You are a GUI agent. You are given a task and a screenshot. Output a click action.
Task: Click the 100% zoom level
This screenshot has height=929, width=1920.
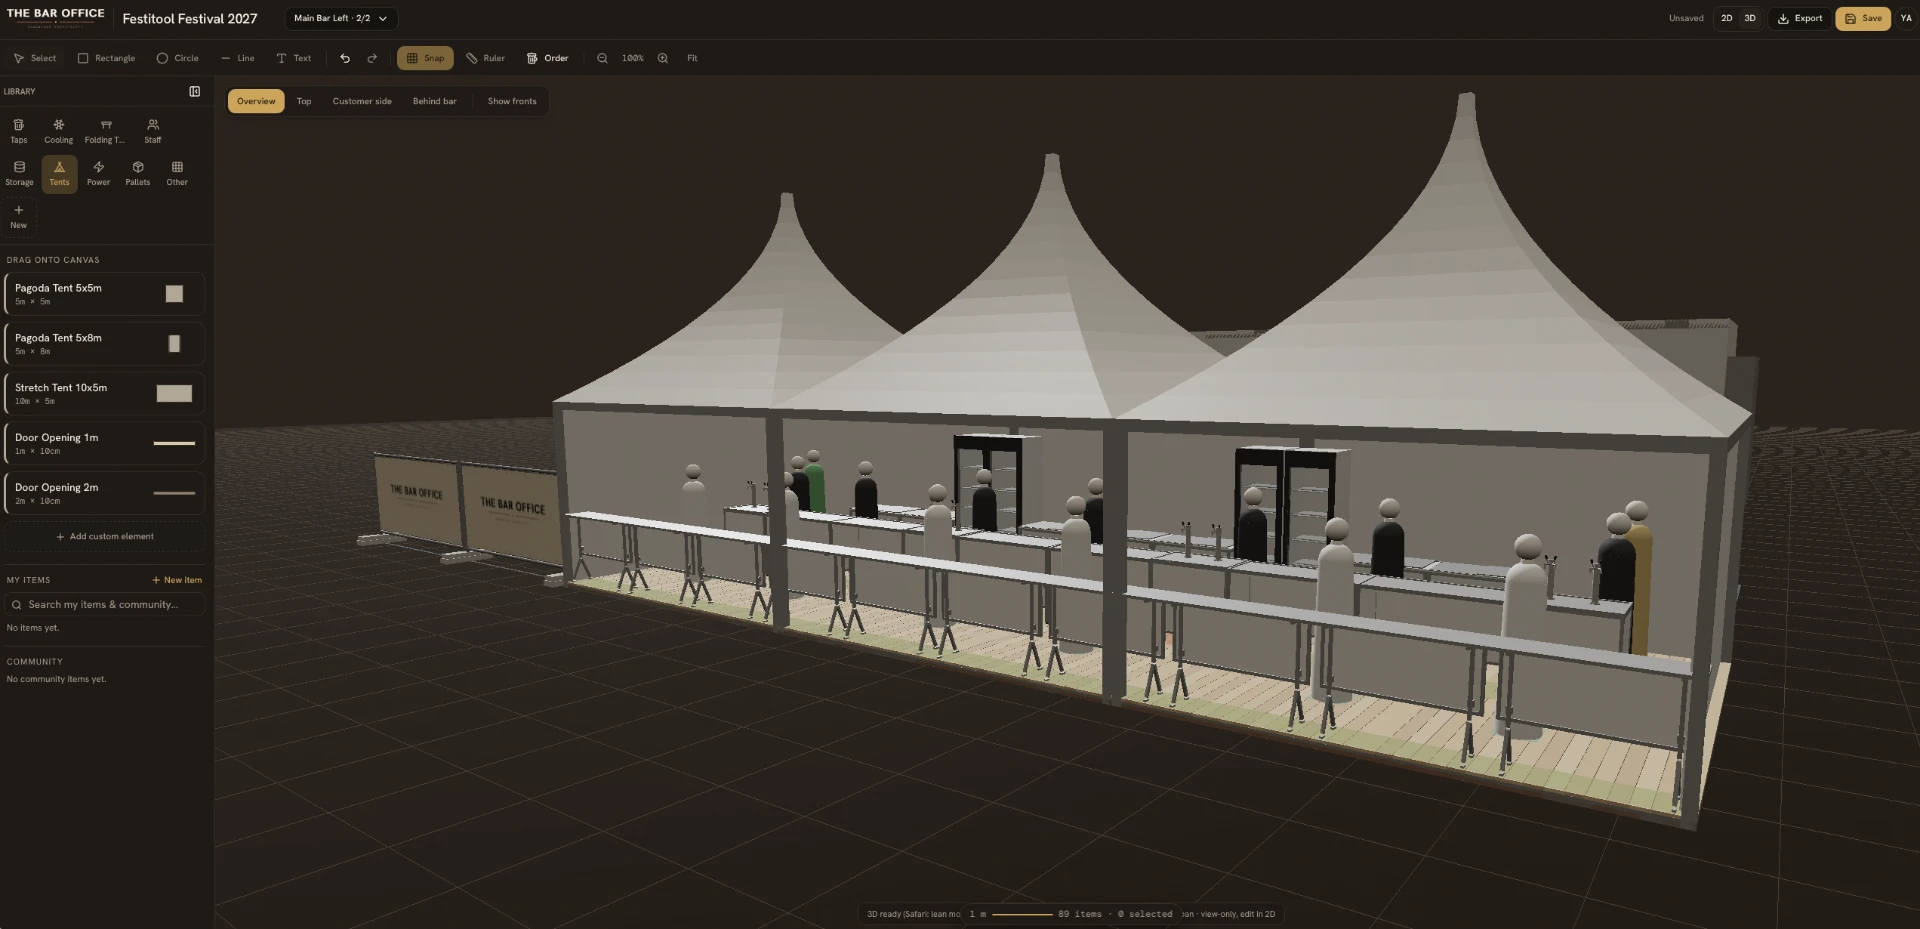[633, 58]
